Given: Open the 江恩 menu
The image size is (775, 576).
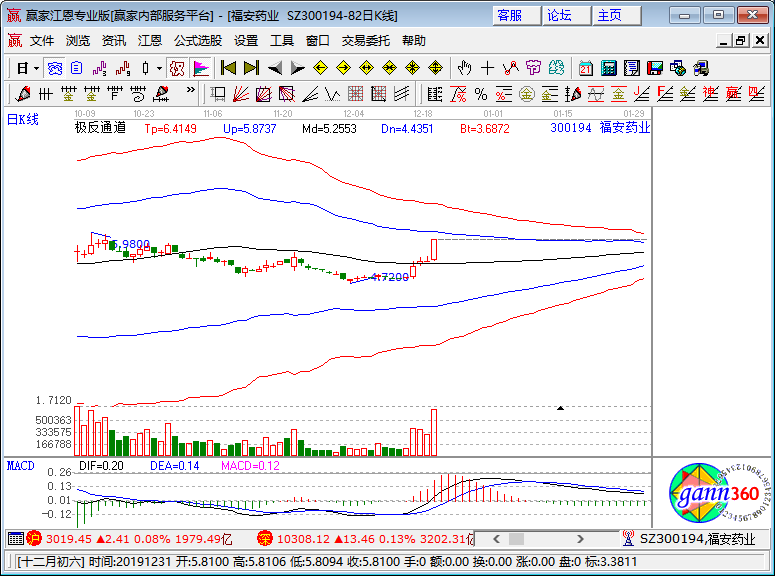Looking at the screenshot, I should [x=150, y=41].
